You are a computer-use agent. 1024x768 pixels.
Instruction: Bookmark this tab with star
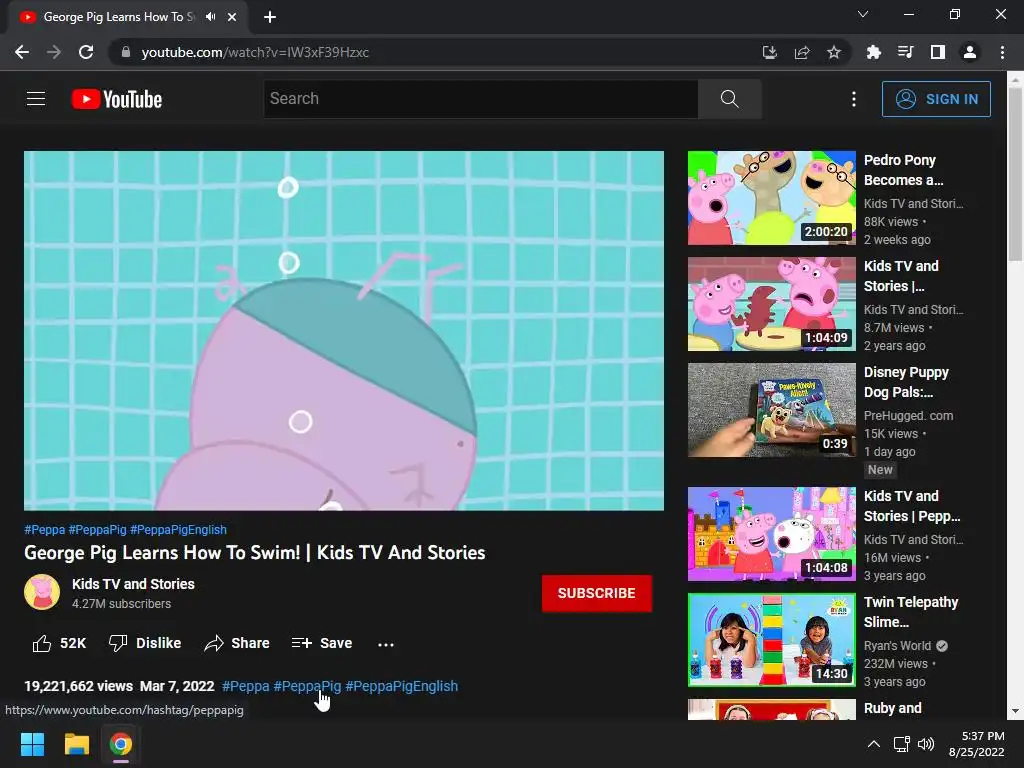pos(834,52)
